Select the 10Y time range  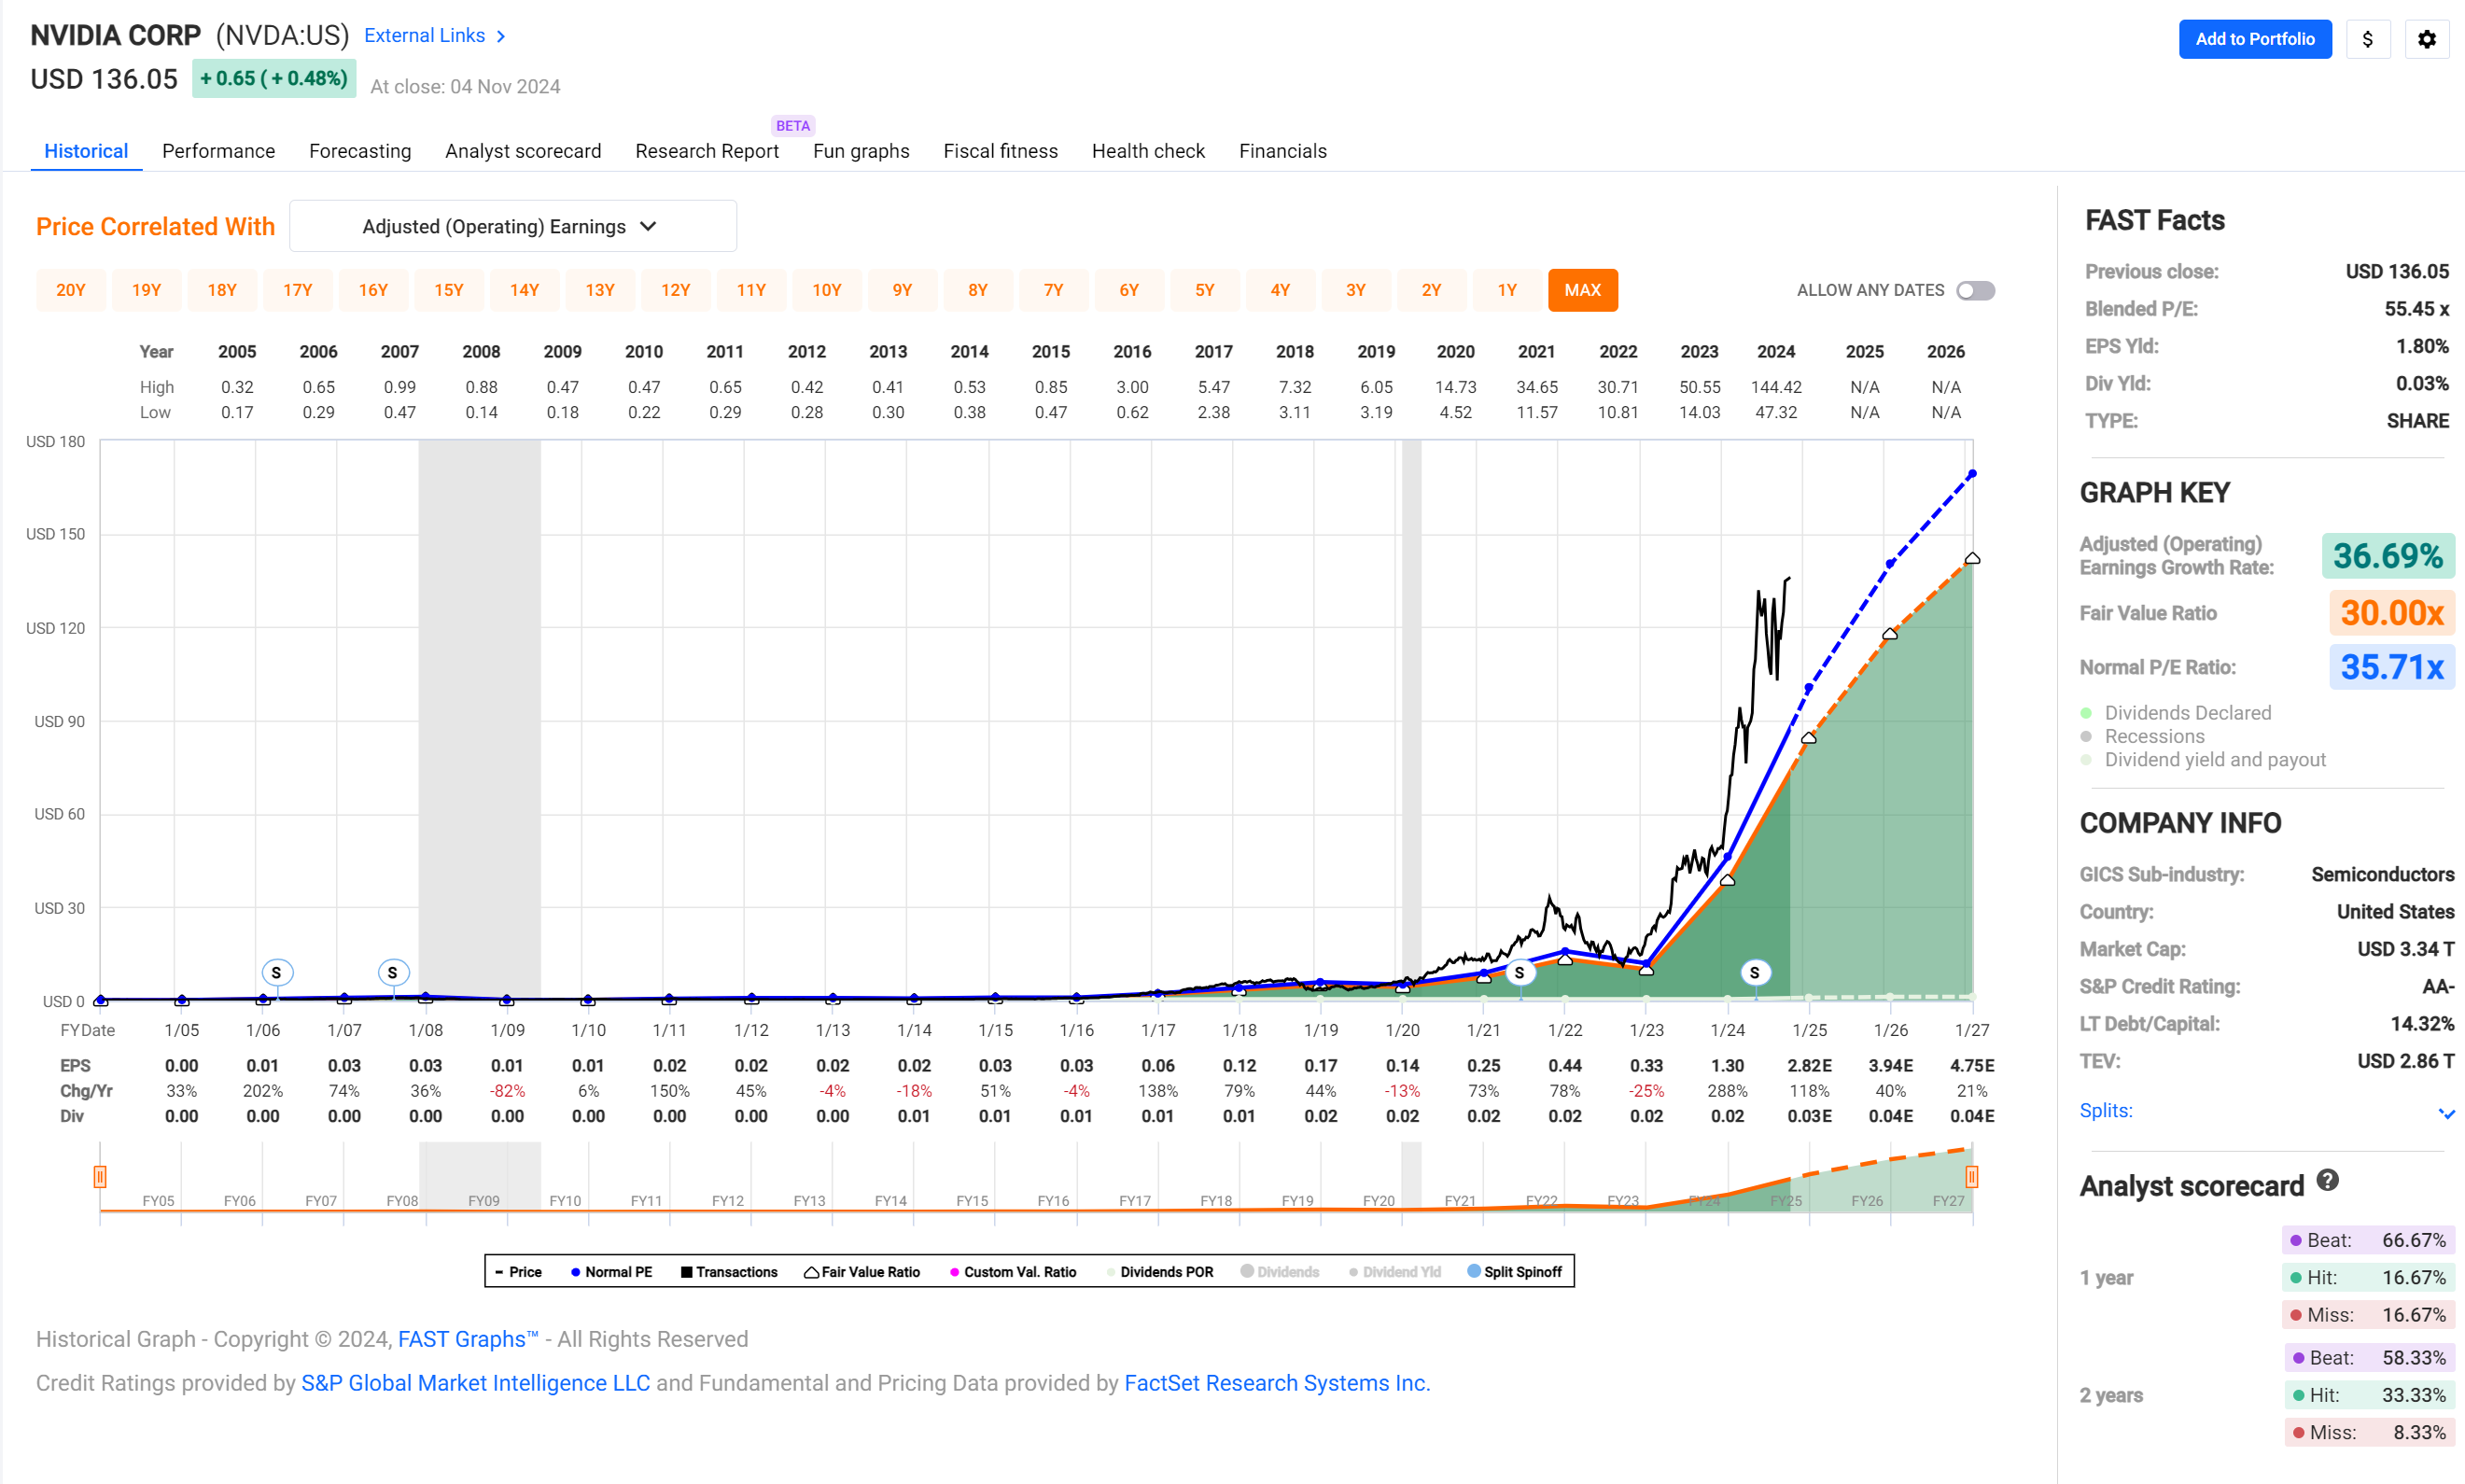[827, 290]
